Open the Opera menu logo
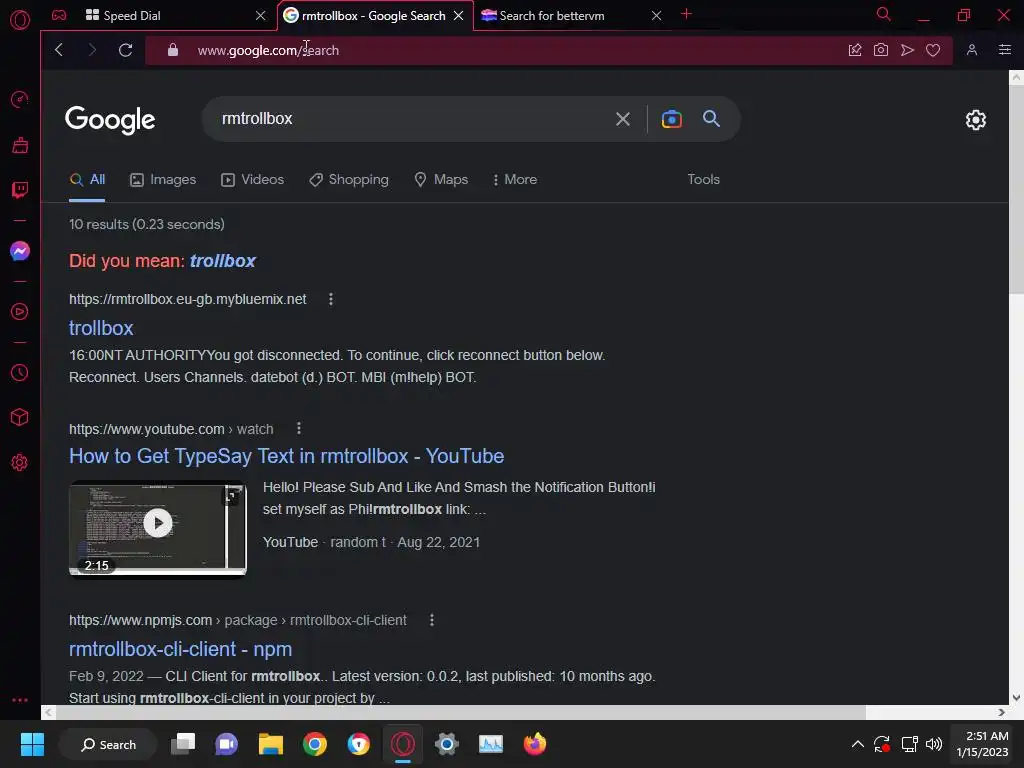Image resolution: width=1024 pixels, height=768 pixels. [x=20, y=20]
